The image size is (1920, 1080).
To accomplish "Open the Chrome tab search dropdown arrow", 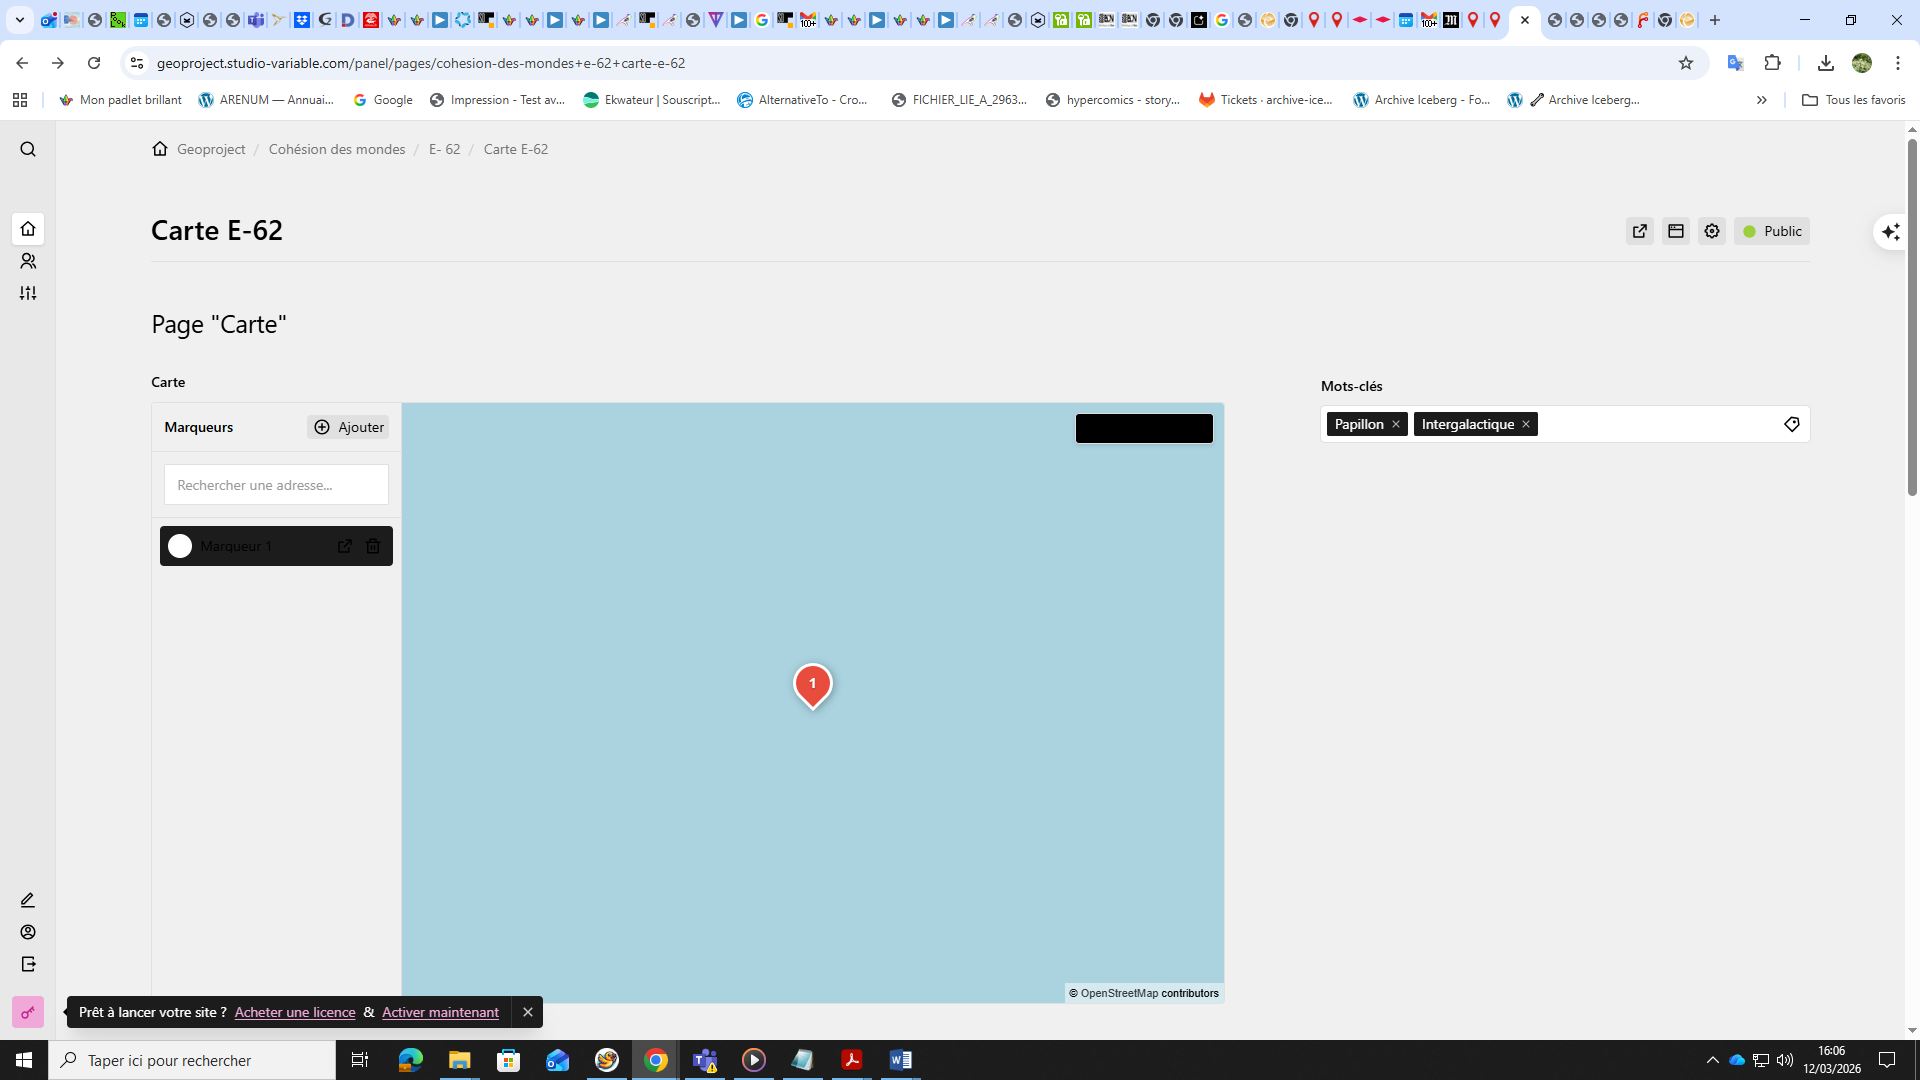I will (x=19, y=20).
